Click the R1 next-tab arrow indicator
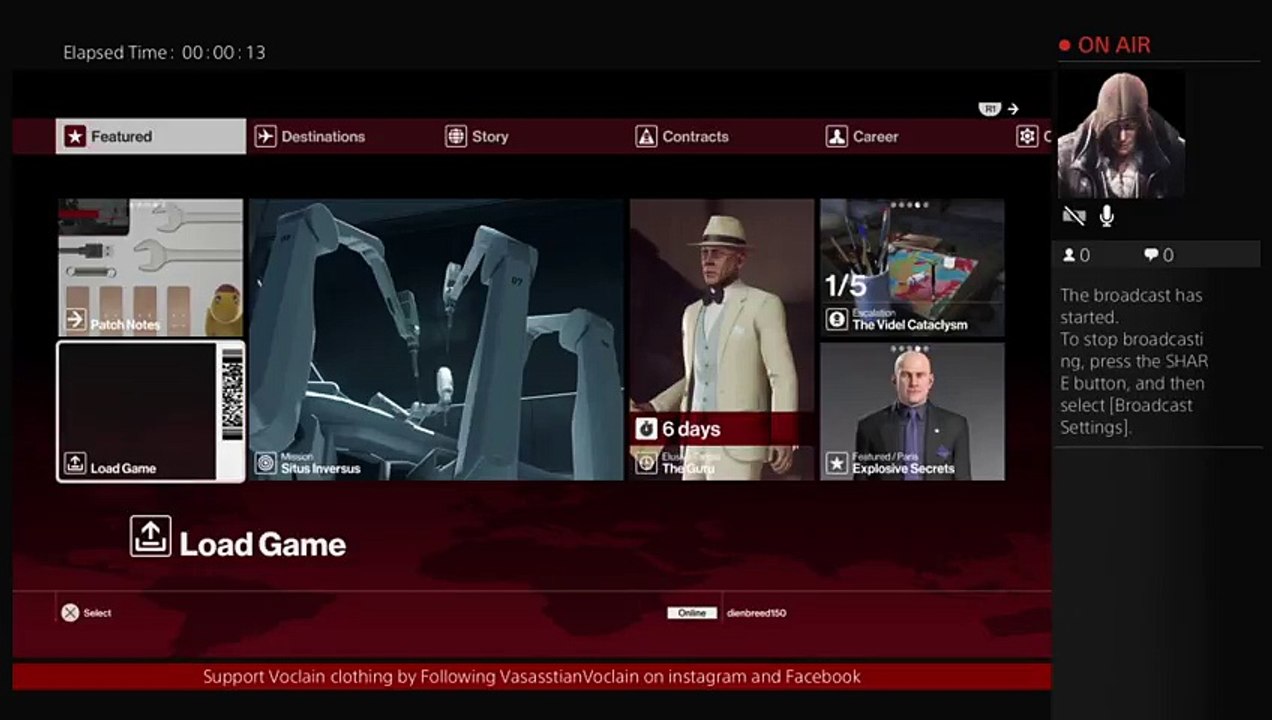 pos(999,108)
